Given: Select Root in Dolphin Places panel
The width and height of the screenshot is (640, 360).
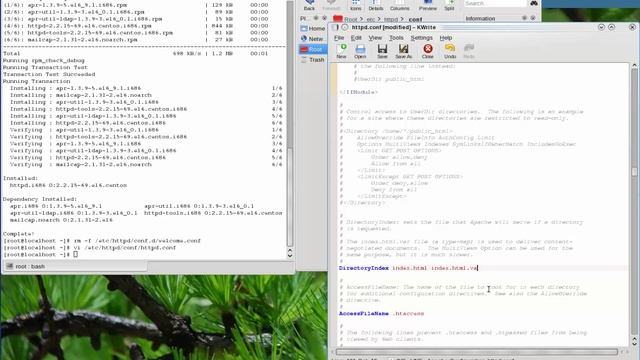Looking at the screenshot, I should click(x=313, y=49).
